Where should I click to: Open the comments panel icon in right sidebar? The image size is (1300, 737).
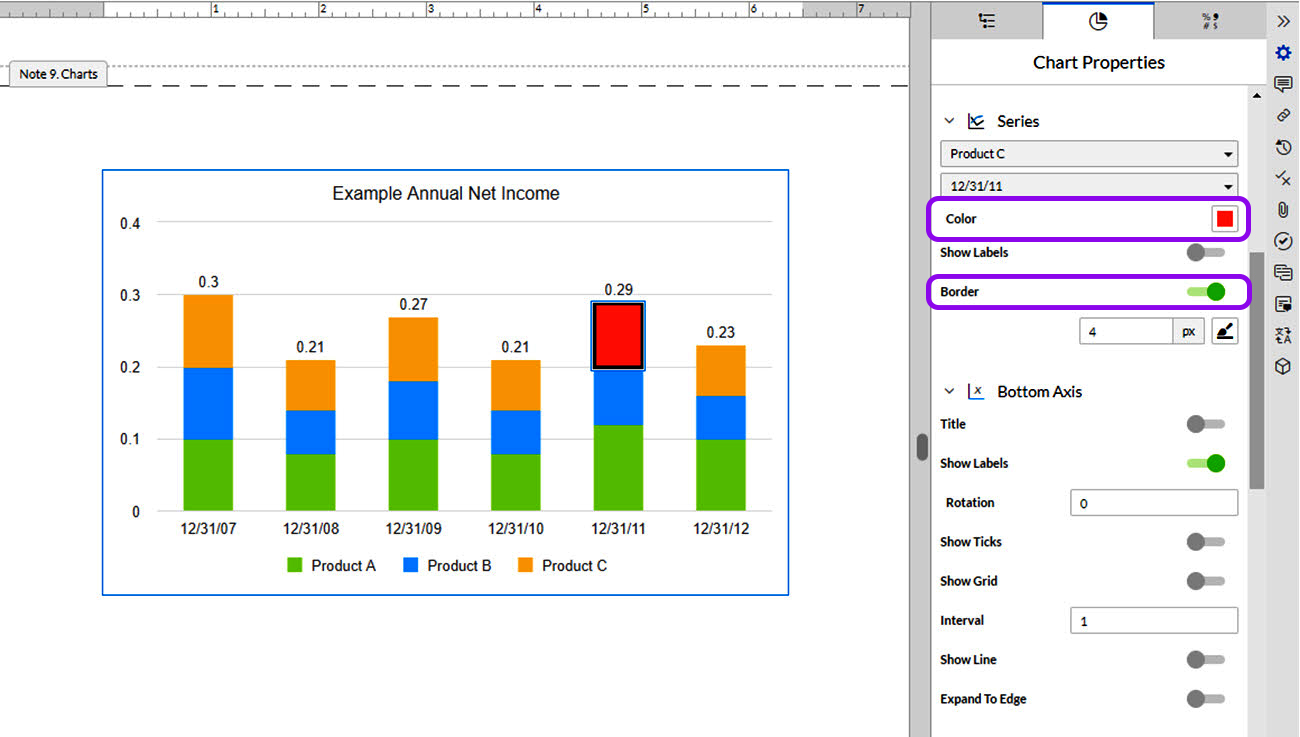[x=1283, y=84]
